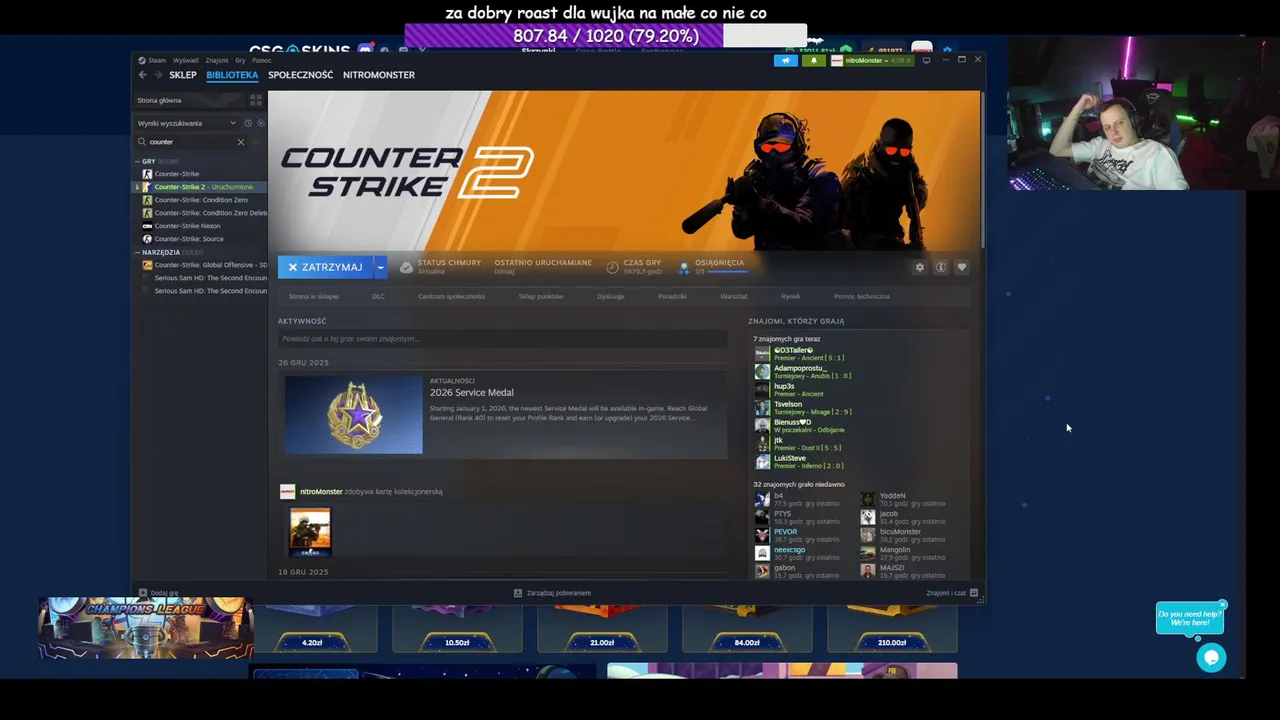Expand the Wyniki wyszukiwania dropdown
This screenshot has height=720, width=1280.
(233, 123)
